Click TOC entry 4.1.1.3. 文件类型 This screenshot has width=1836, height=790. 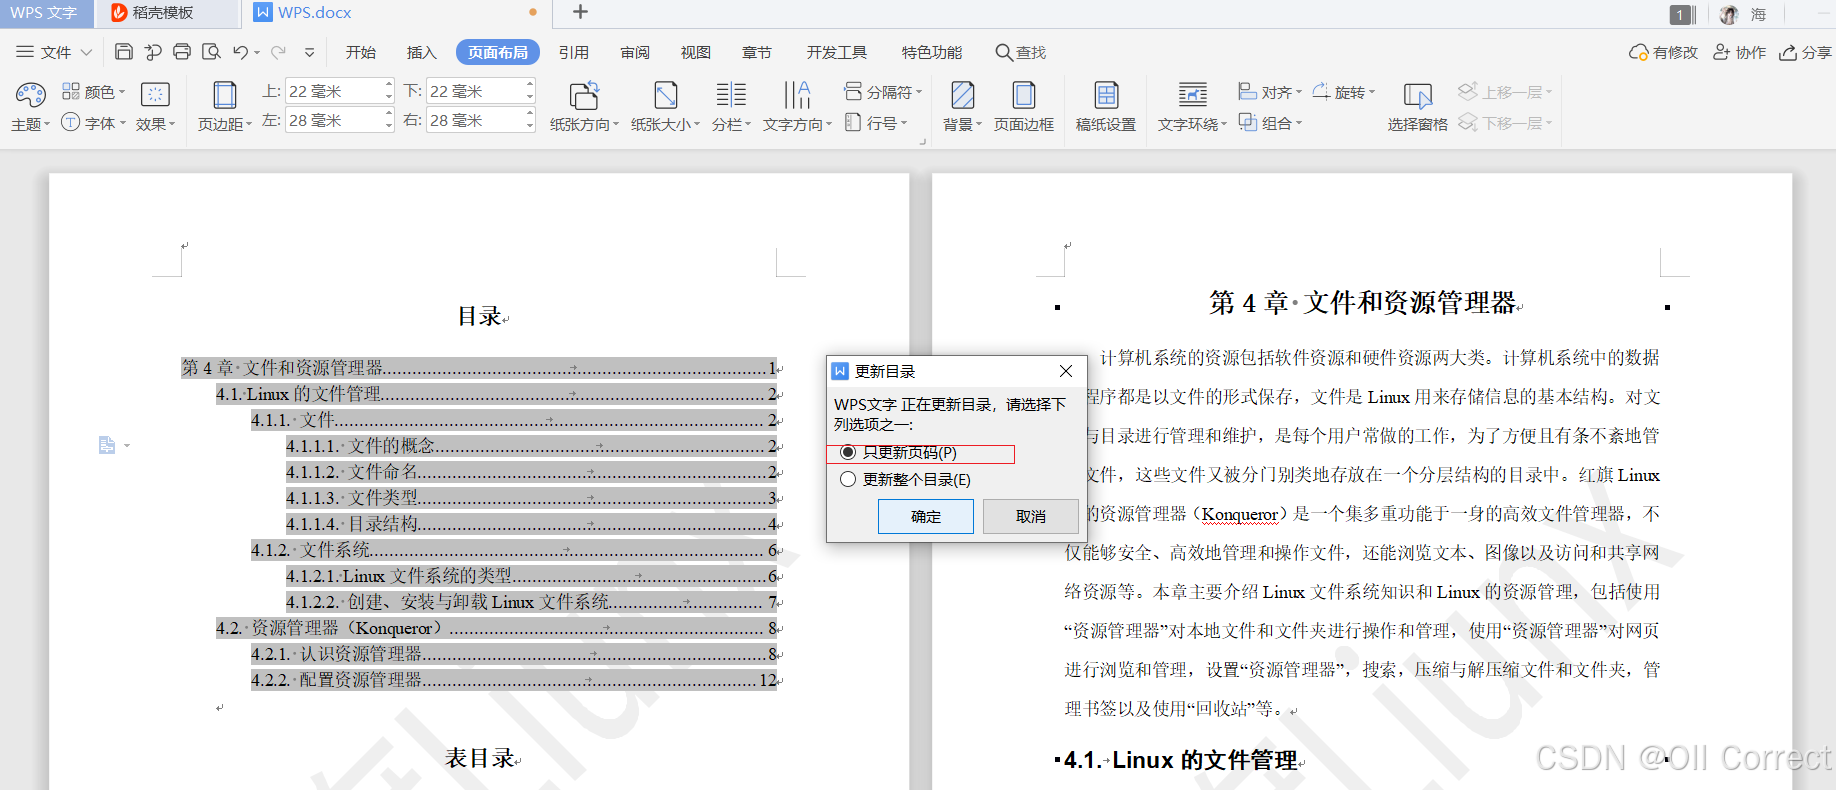pyautogui.click(x=531, y=498)
